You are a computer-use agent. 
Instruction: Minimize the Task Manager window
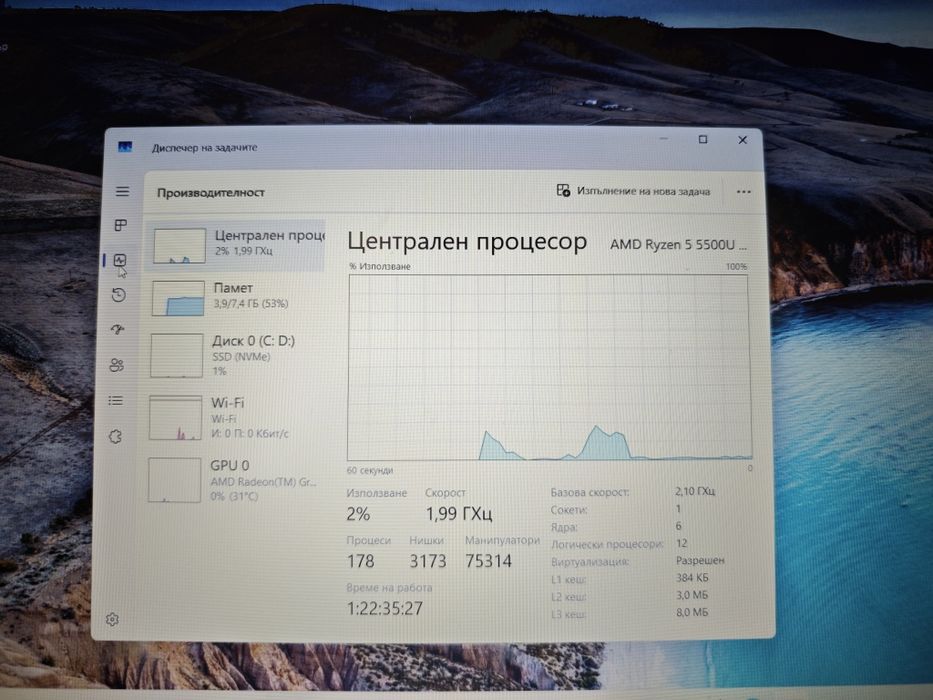coord(664,139)
